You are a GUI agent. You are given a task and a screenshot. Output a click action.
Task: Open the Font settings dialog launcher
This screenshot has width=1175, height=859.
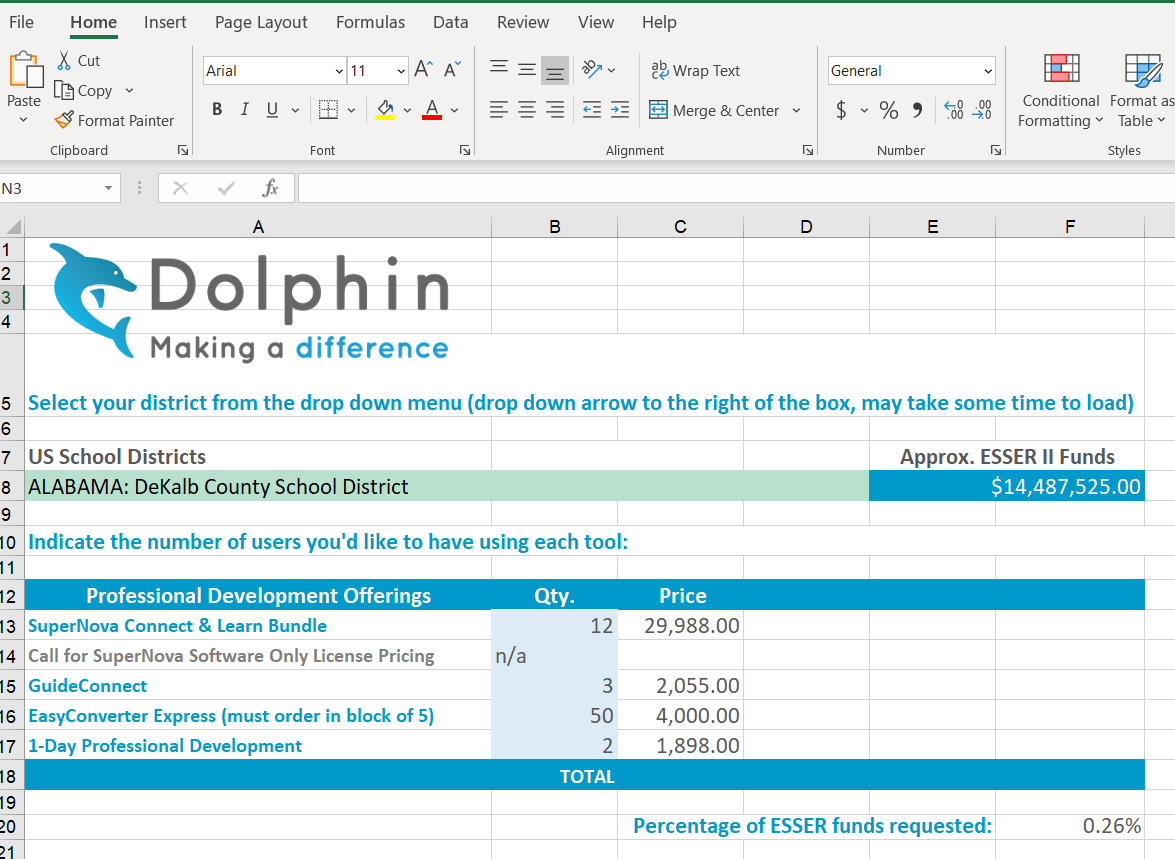[x=465, y=150]
